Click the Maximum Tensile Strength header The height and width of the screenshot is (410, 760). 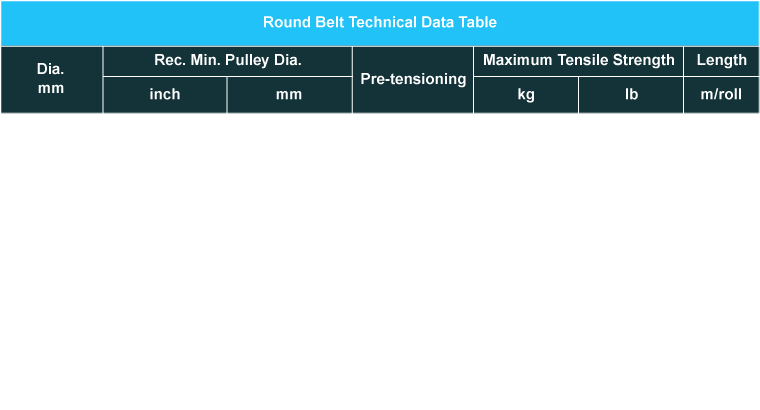(578, 61)
